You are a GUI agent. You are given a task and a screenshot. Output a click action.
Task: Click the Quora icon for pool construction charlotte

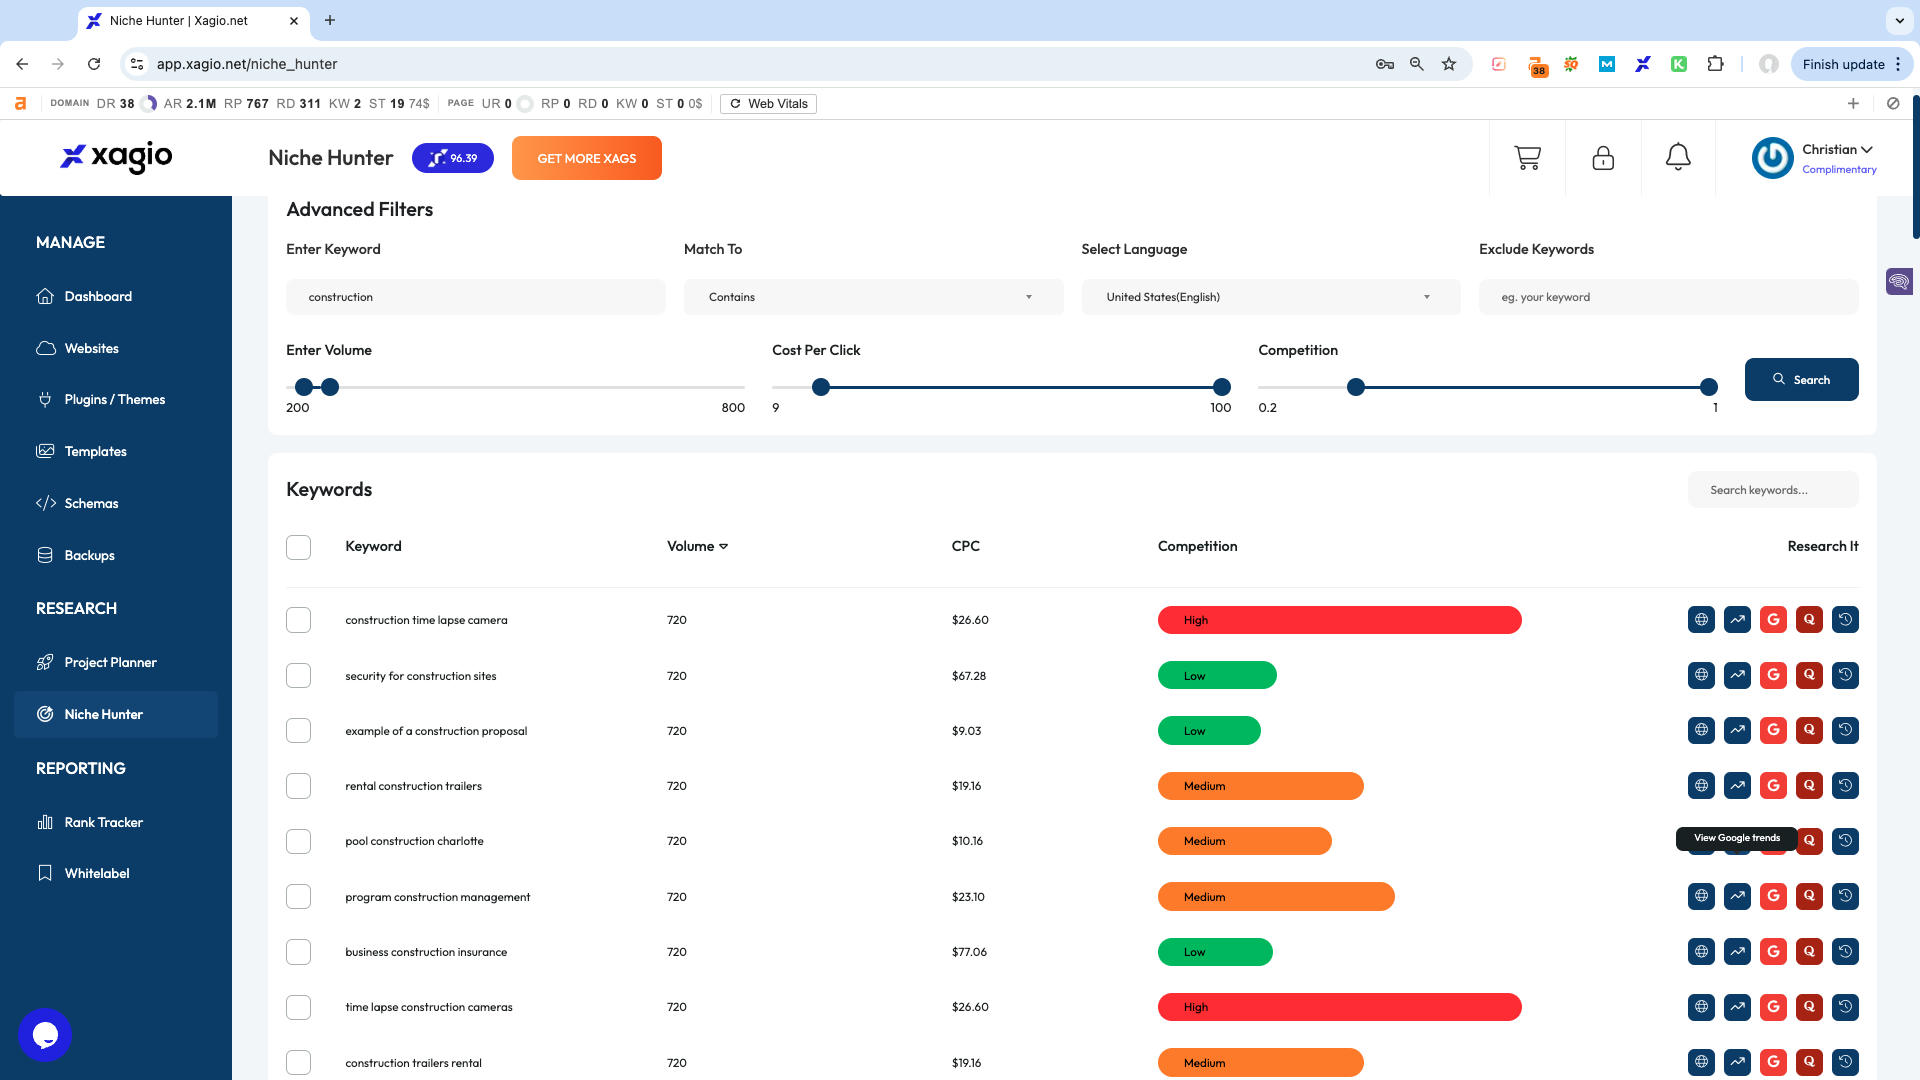(1809, 841)
